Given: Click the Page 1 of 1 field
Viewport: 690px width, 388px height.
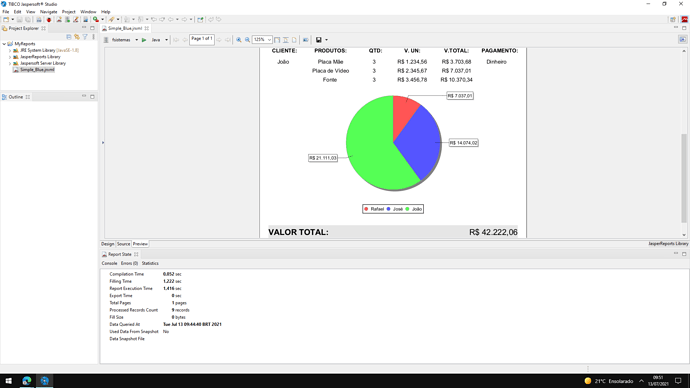Looking at the screenshot, I should coord(202,39).
